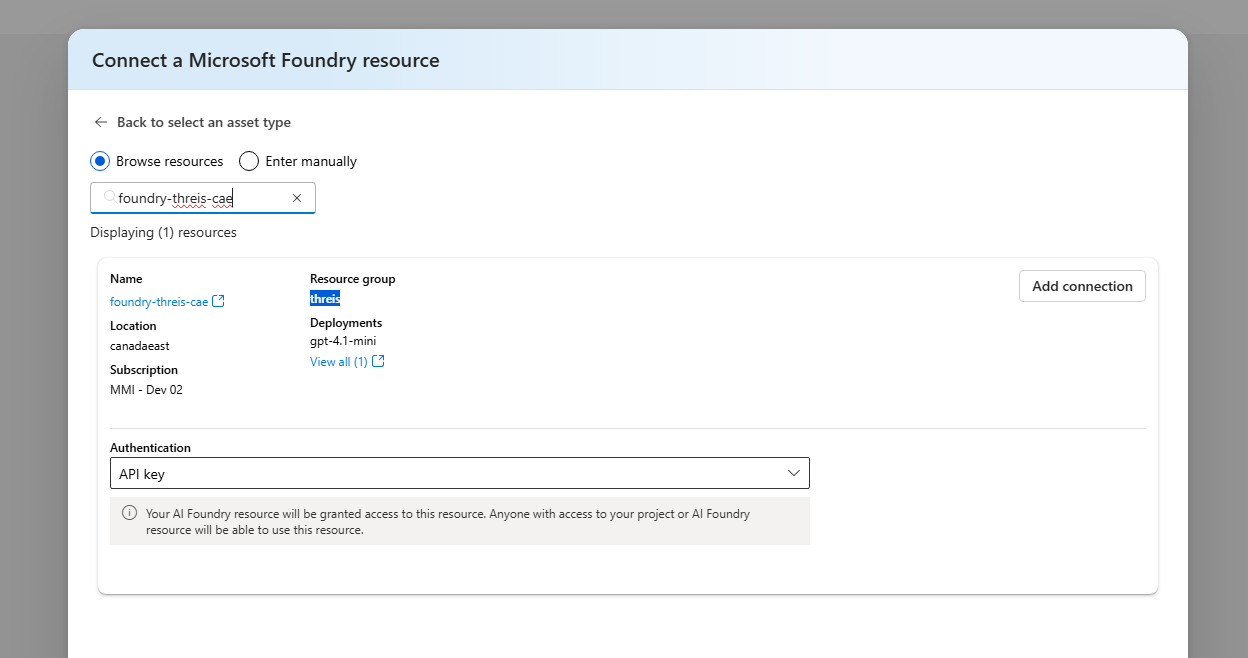The width and height of the screenshot is (1248, 658).
Task: Open external link icon beside View all
Action: click(x=378, y=361)
